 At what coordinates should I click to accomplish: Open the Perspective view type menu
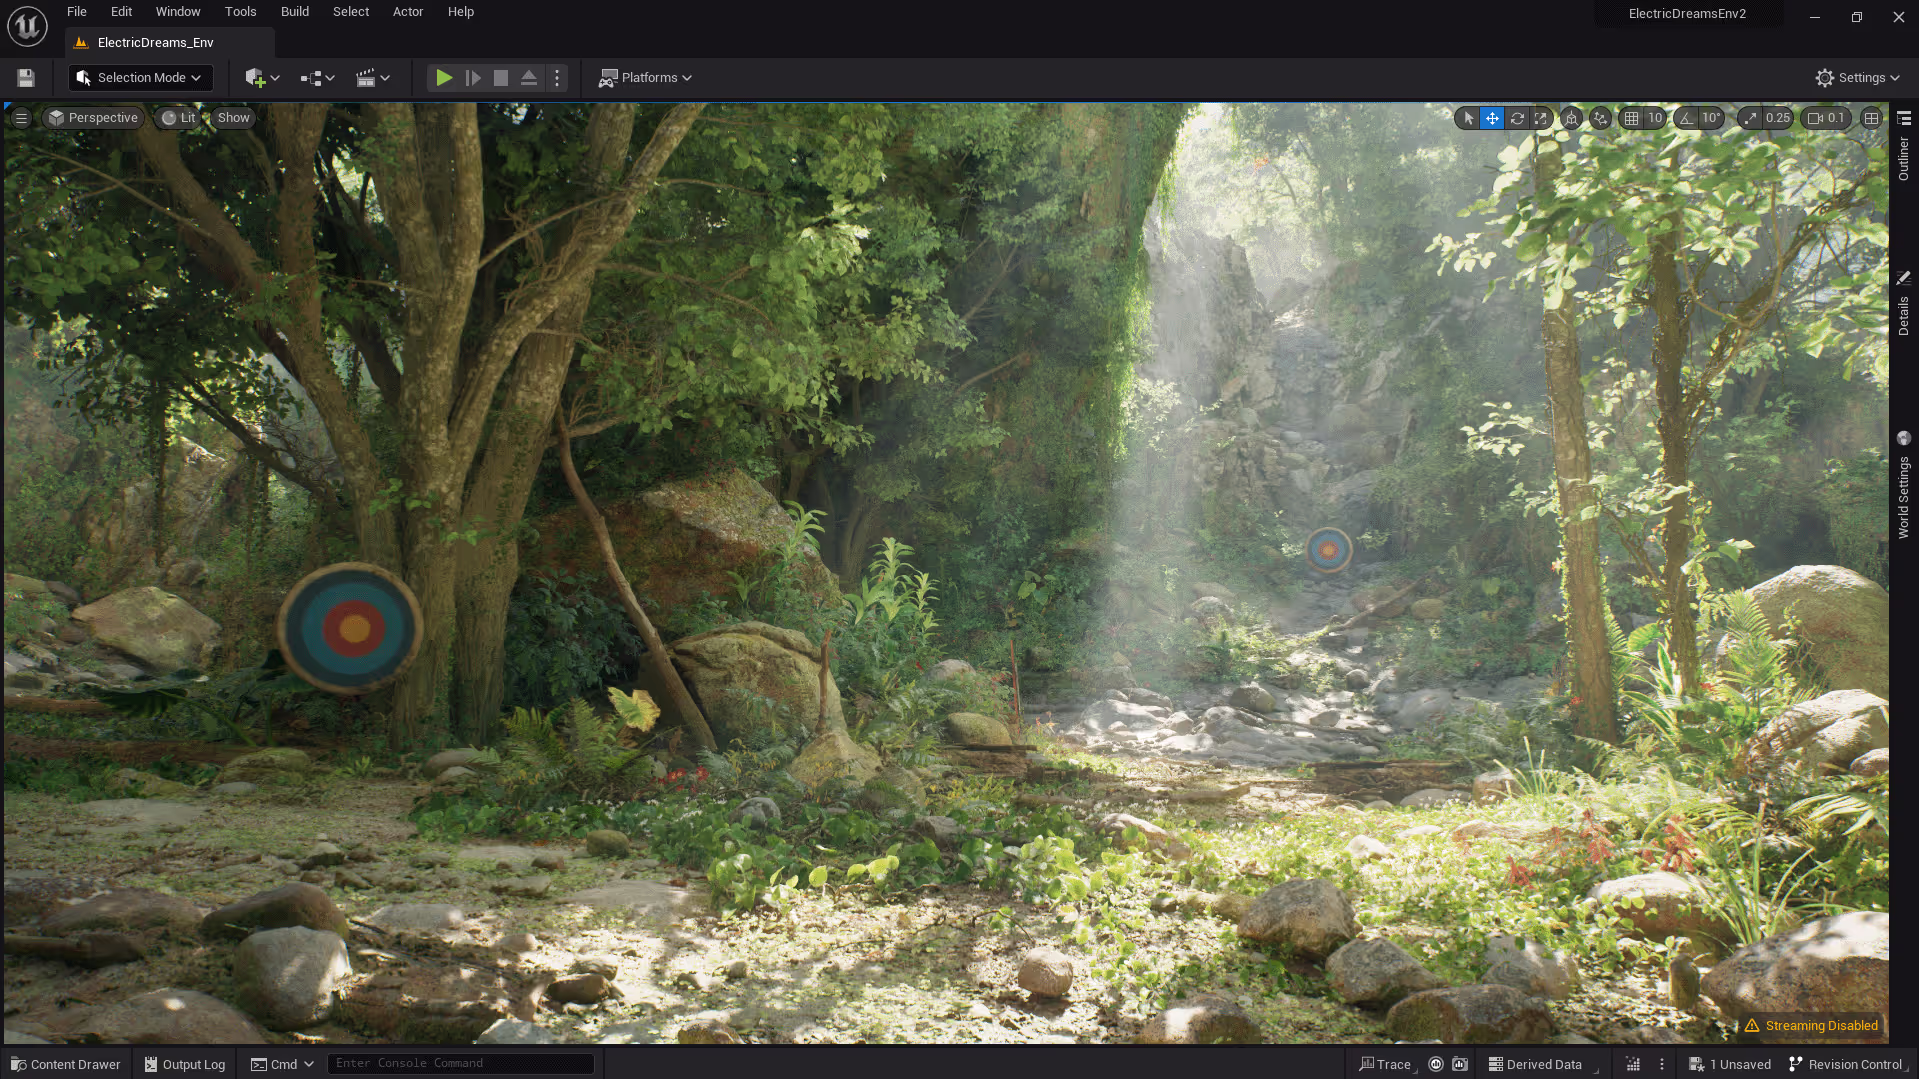(93, 118)
